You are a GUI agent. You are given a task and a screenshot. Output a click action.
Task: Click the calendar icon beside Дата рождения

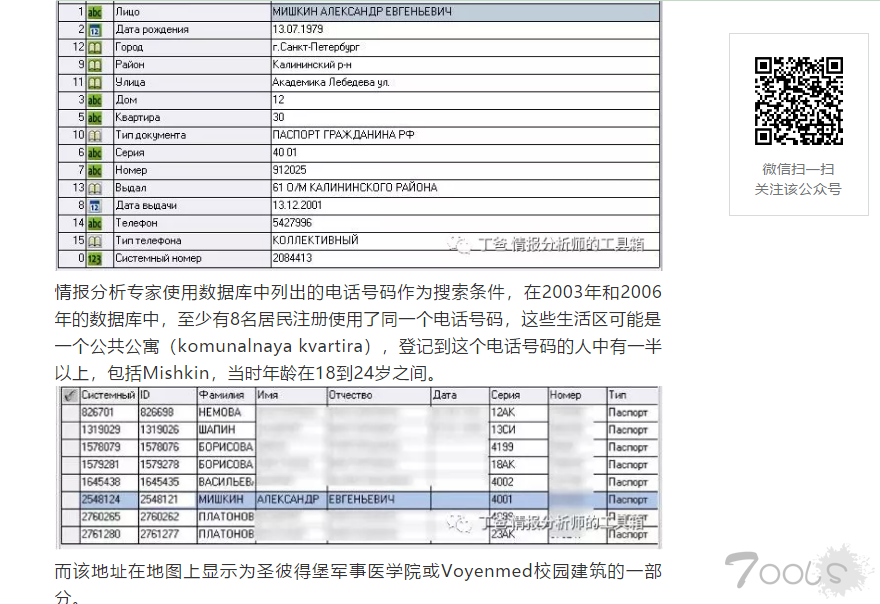point(95,30)
